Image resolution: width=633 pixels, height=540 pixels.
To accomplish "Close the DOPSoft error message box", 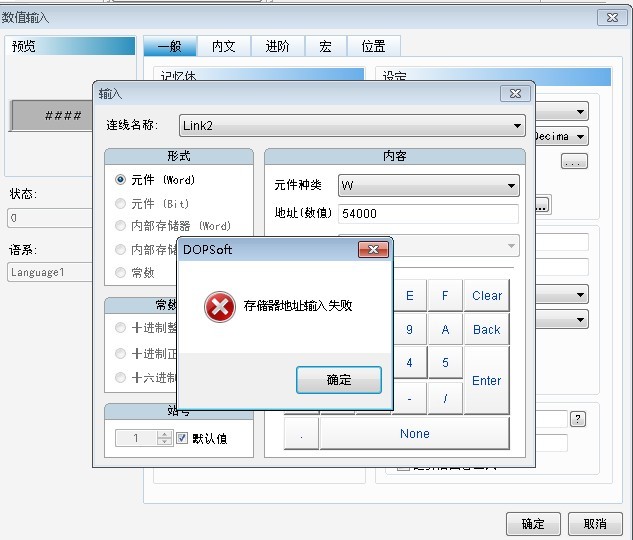I will 373,249.
